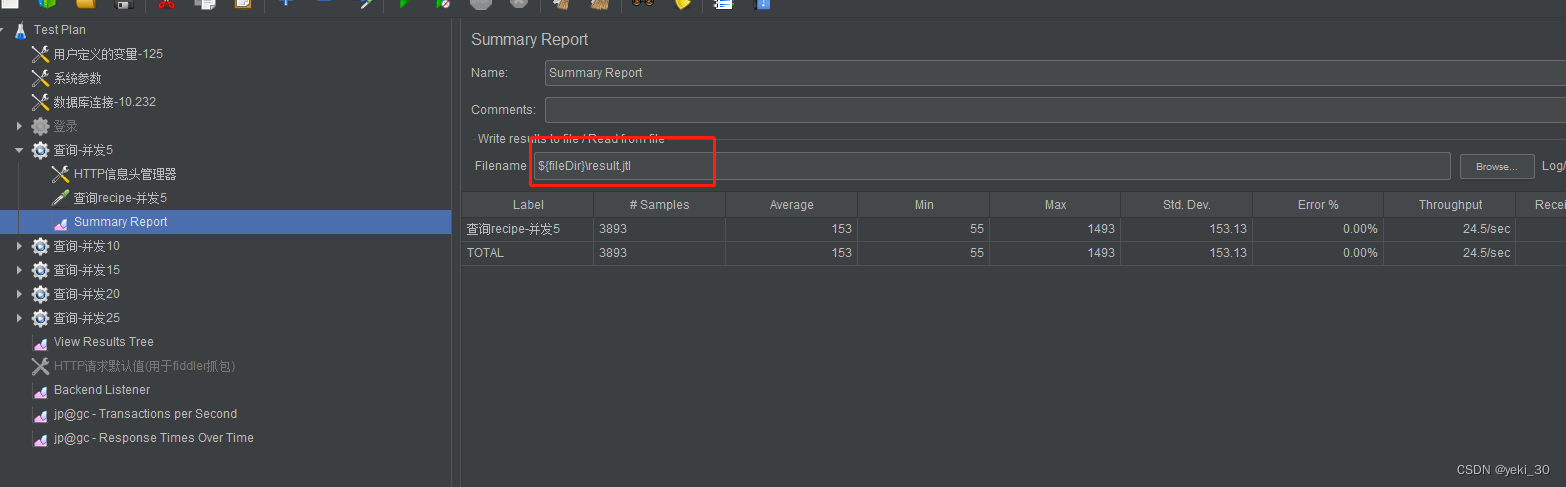This screenshot has width=1566, height=487.
Task: Click the Filename field with ${fileDir}\result.jtl
Action: [991, 166]
